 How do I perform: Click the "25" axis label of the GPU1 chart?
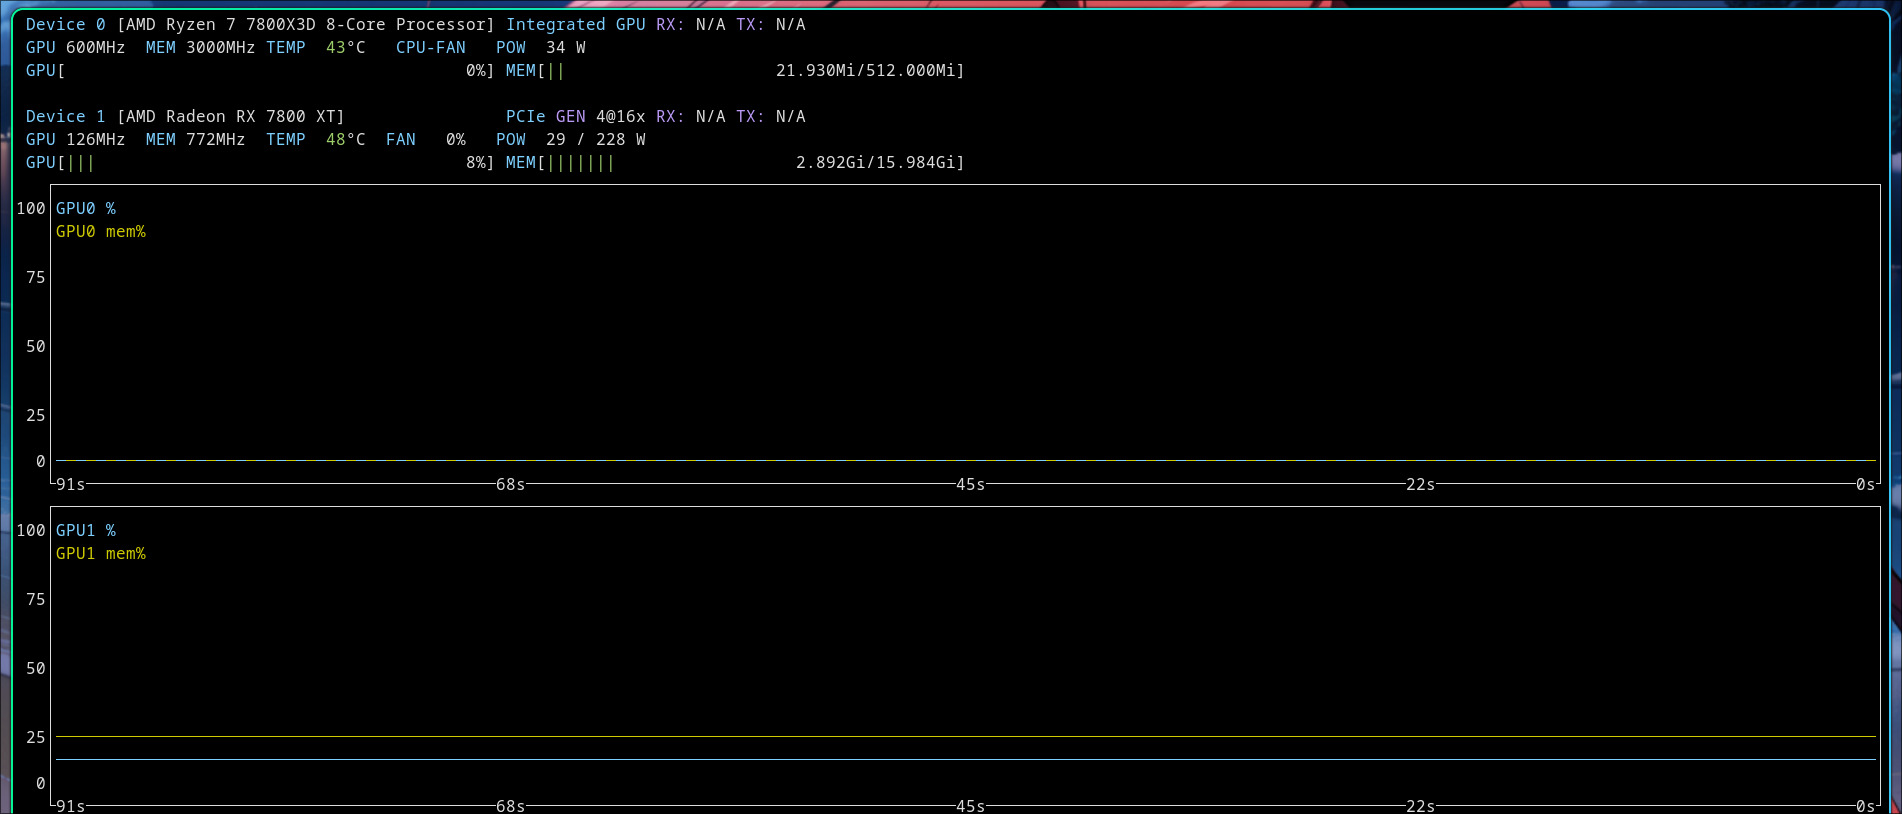(36, 737)
